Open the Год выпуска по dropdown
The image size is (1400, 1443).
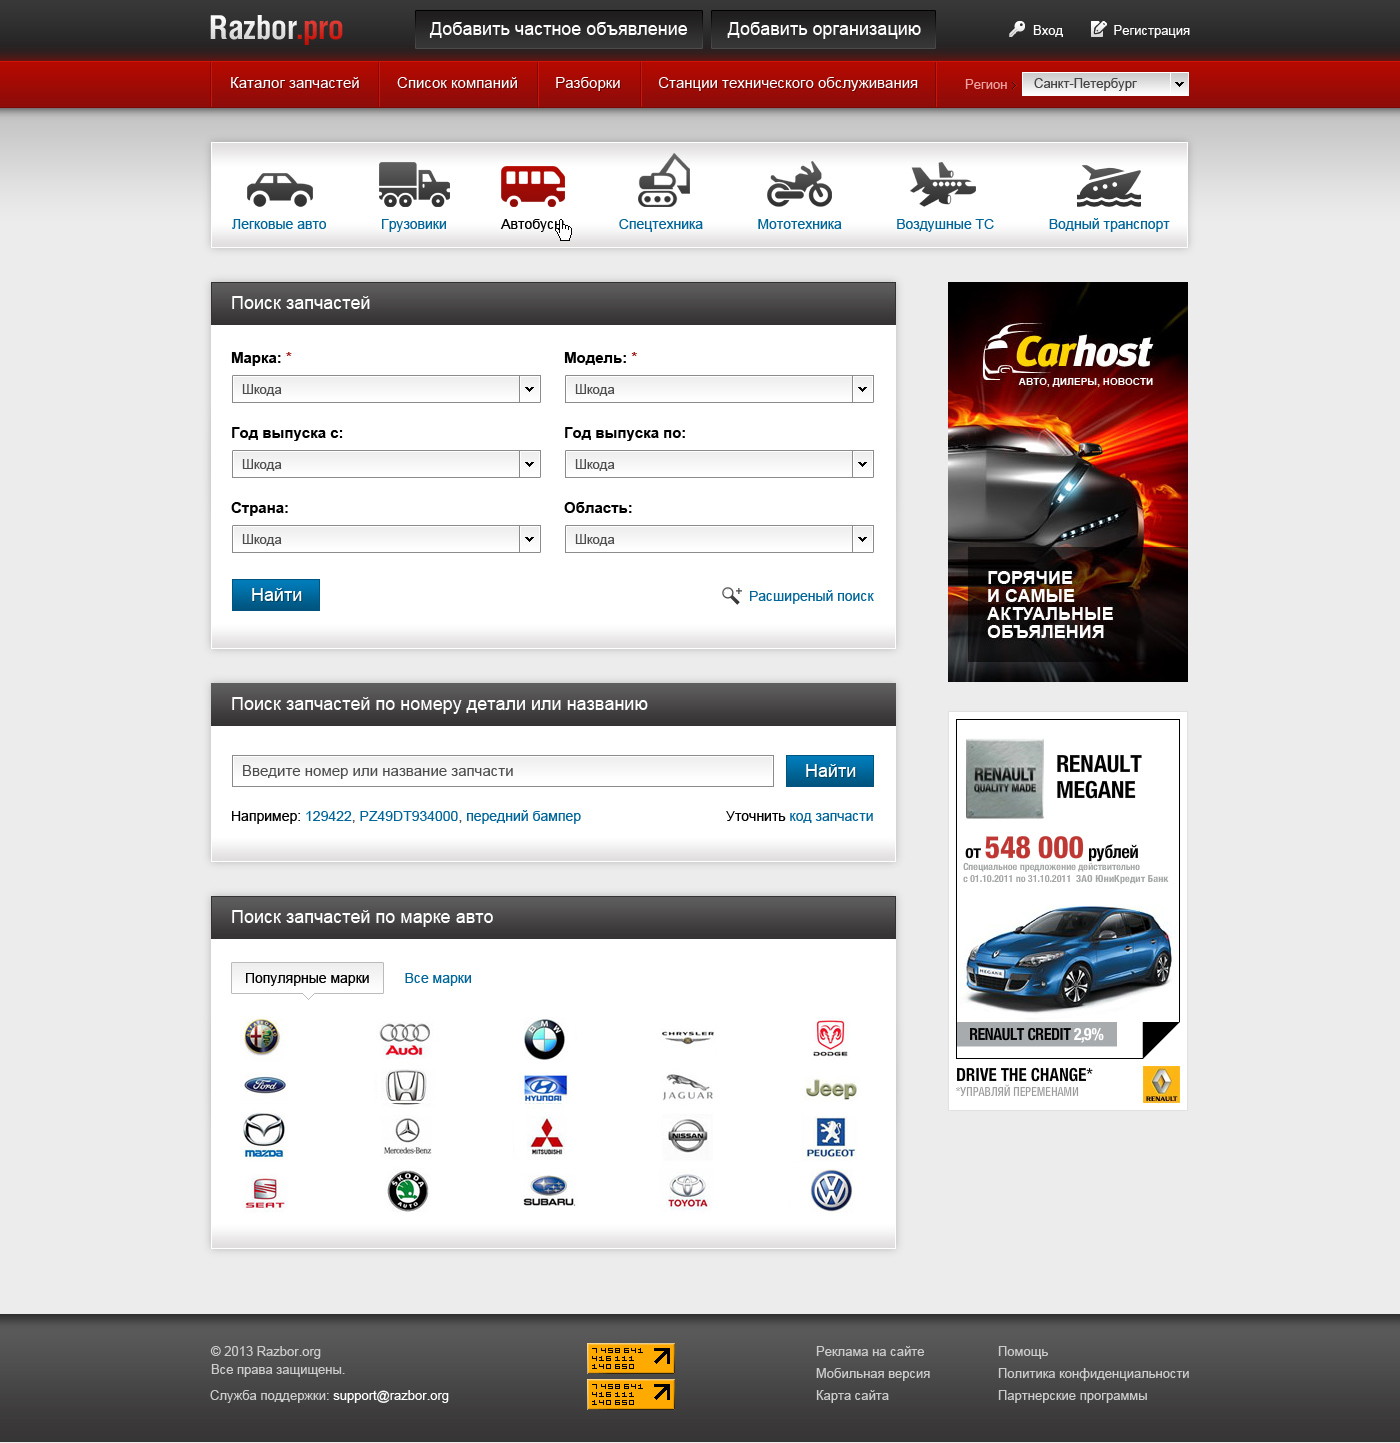tap(719, 464)
